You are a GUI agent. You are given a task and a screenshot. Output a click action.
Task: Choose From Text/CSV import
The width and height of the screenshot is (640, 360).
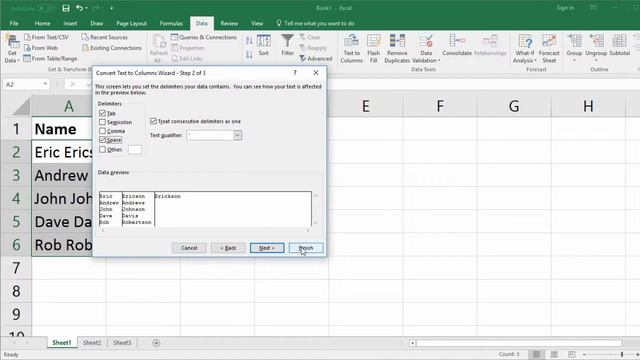[46, 37]
